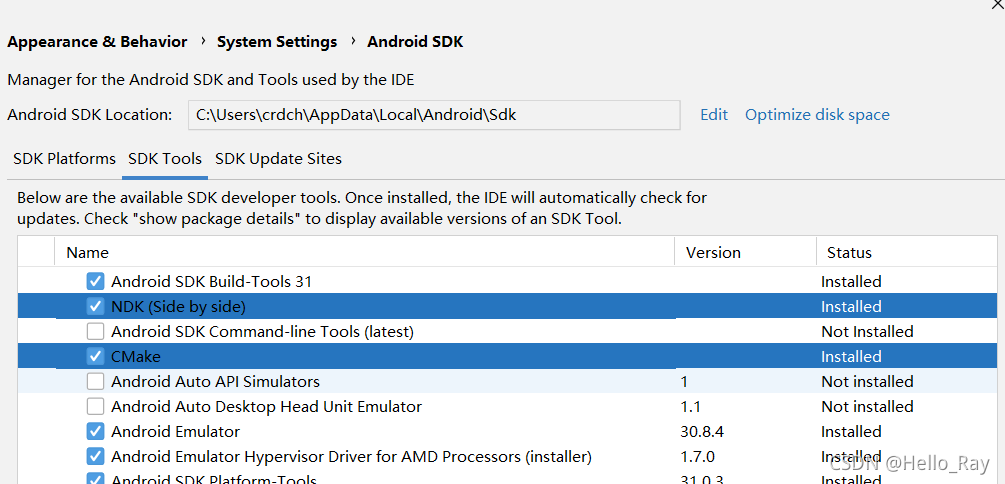The image size is (1005, 484).
Task: Select the CMake row label
Action: click(136, 356)
